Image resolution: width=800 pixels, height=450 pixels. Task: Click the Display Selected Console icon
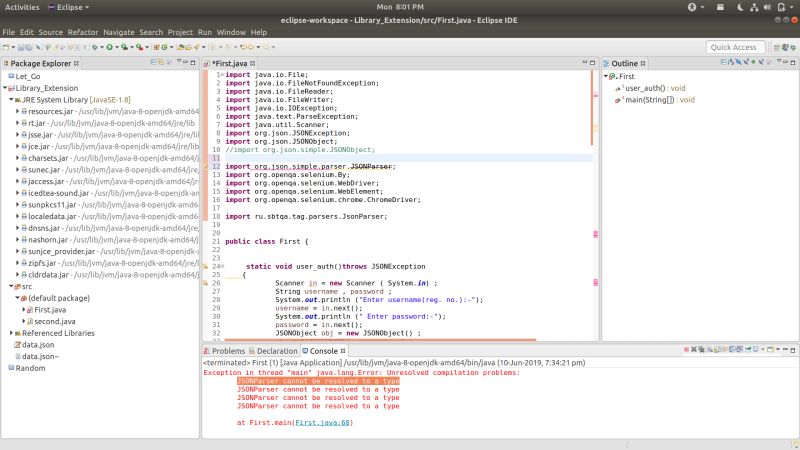(x=755, y=349)
